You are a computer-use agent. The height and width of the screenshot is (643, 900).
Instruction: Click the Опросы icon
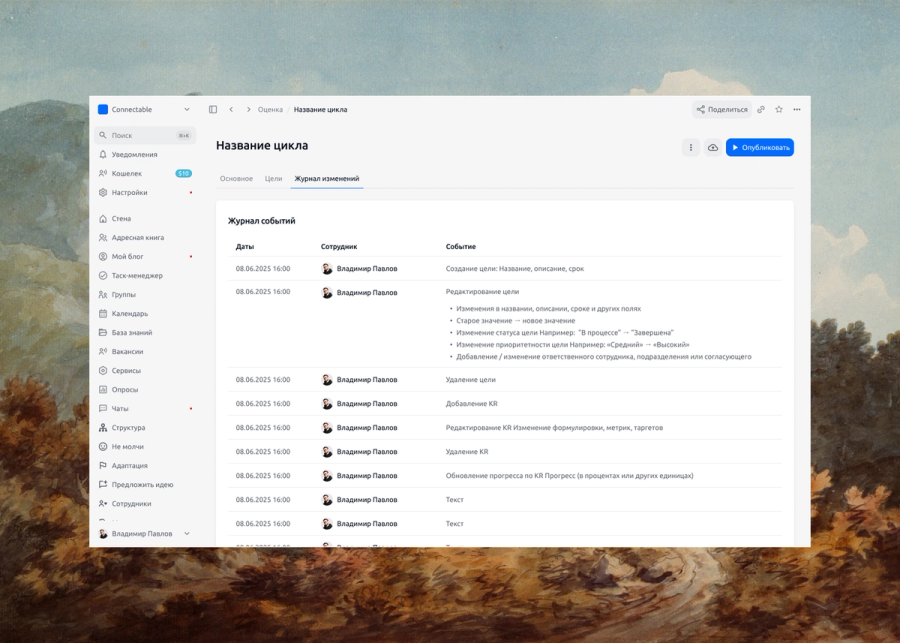click(103, 389)
